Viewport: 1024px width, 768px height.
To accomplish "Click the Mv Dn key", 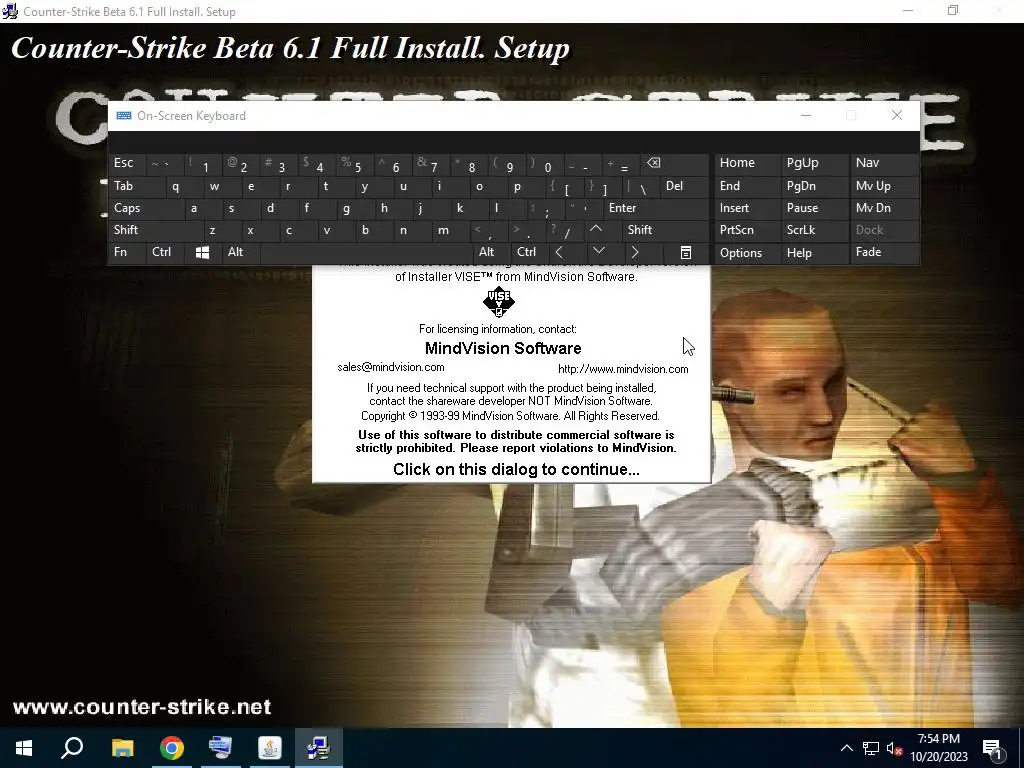I will (884, 208).
